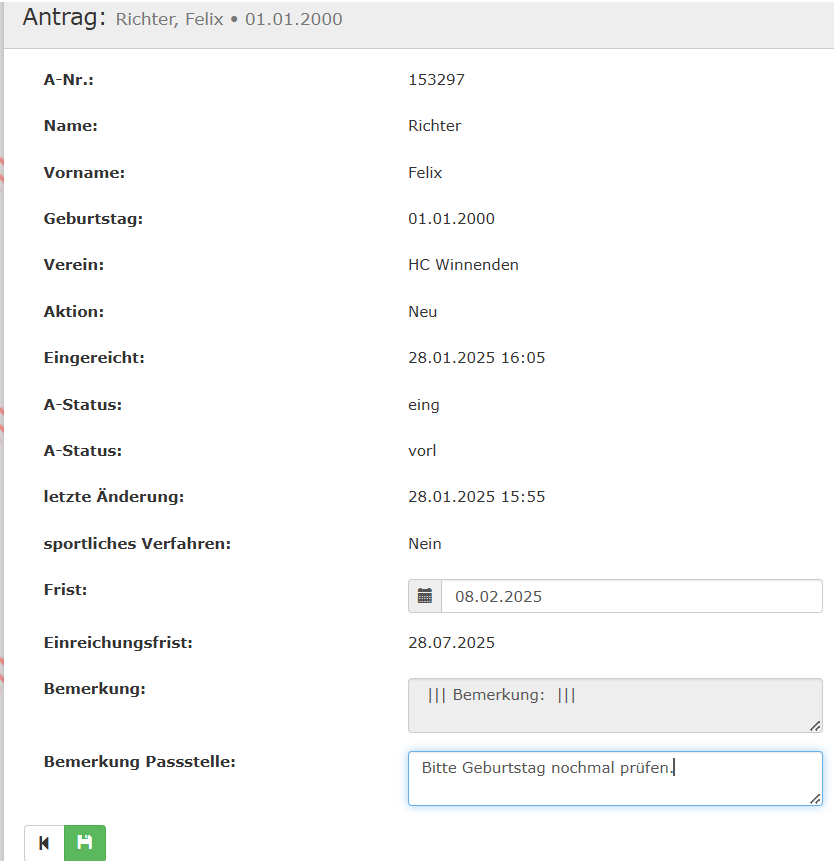The height and width of the screenshot is (861, 834).
Task: Click the back-to-start arrow button
Action: point(44,843)
